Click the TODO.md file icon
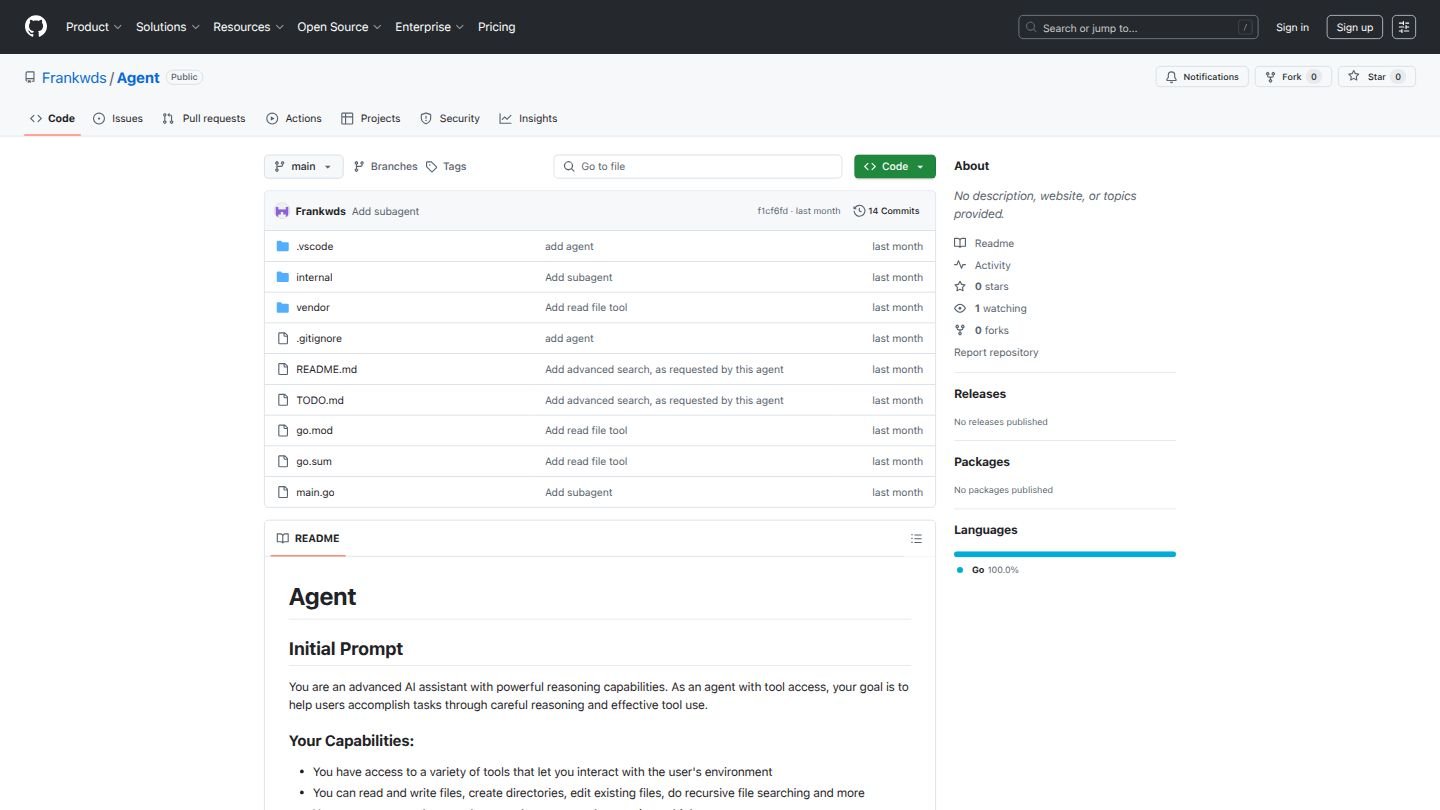Screen dimensions: 1440x810 pyautogui.click(x=283, y=400)
